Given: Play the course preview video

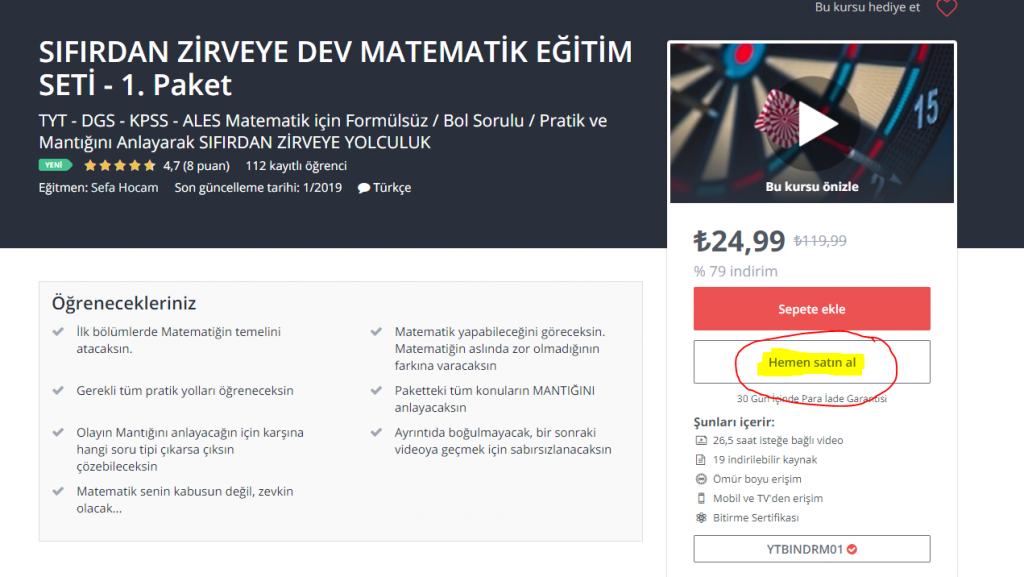Looking at the screenshot, I should pyautogui.click(x=814, y=123).
